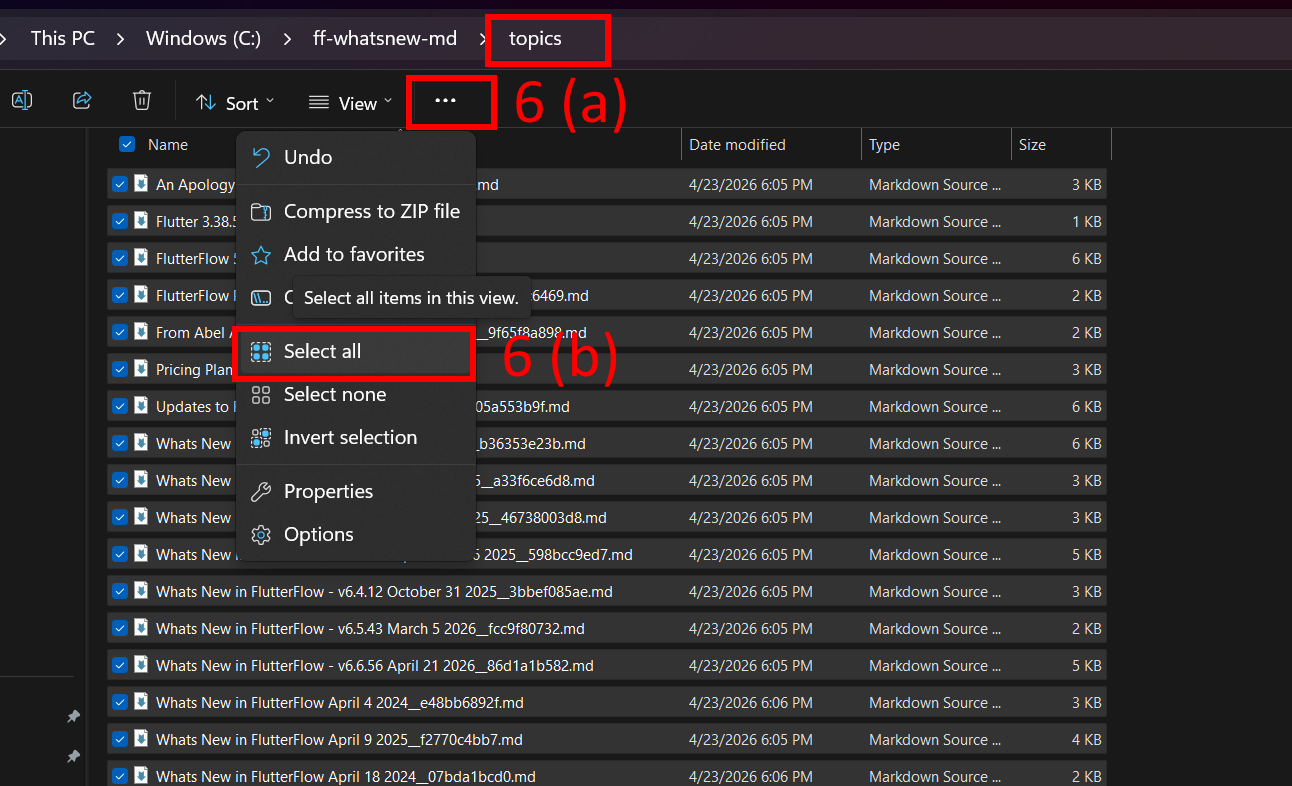Viewport: 1292px width, 786px height.
Task: Click the file icon for the April 4 2024 file
Action: [x=142, y=702]
